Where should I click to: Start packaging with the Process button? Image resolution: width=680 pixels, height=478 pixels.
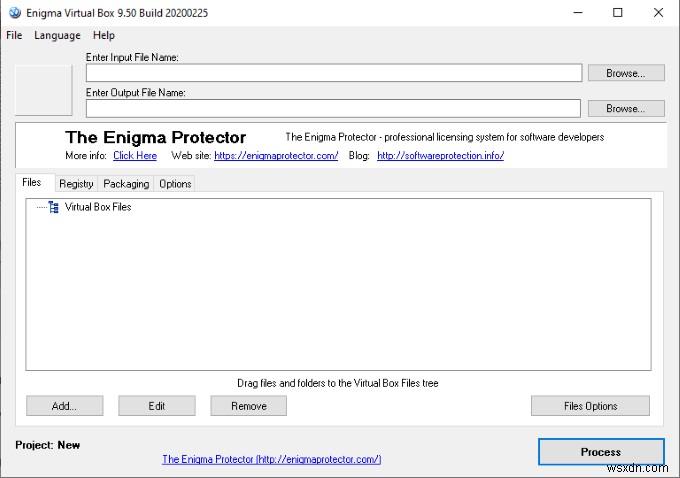pyautogui.click(x=600, y=452)
